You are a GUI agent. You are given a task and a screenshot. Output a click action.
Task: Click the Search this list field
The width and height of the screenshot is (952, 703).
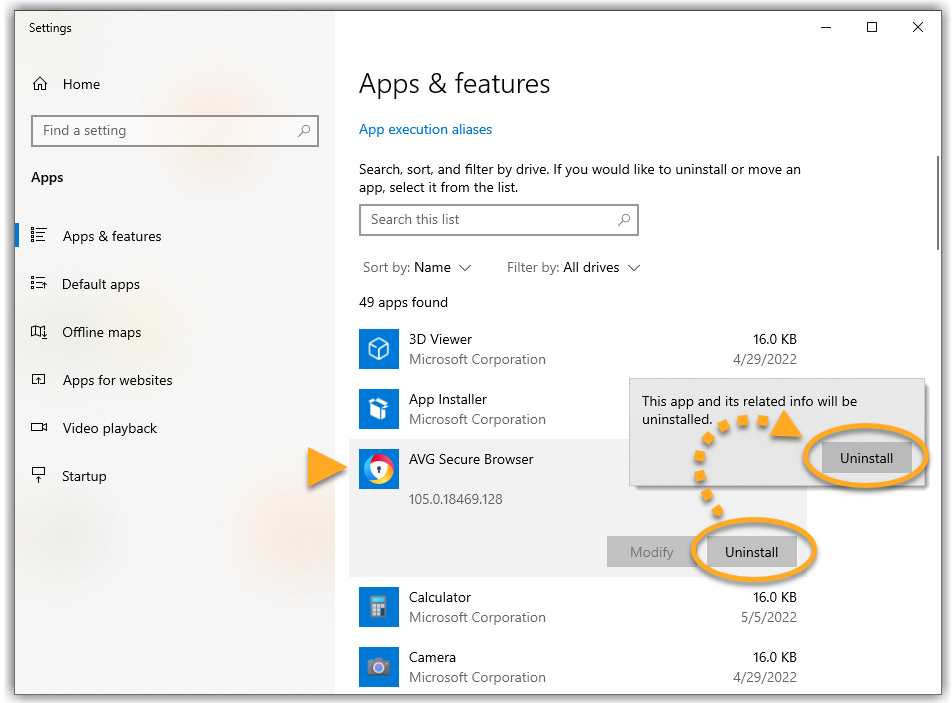tap(490, 220)
